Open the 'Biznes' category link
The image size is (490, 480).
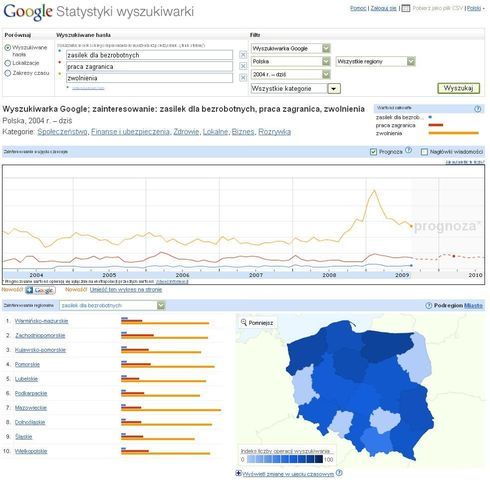tap(243, 132)
